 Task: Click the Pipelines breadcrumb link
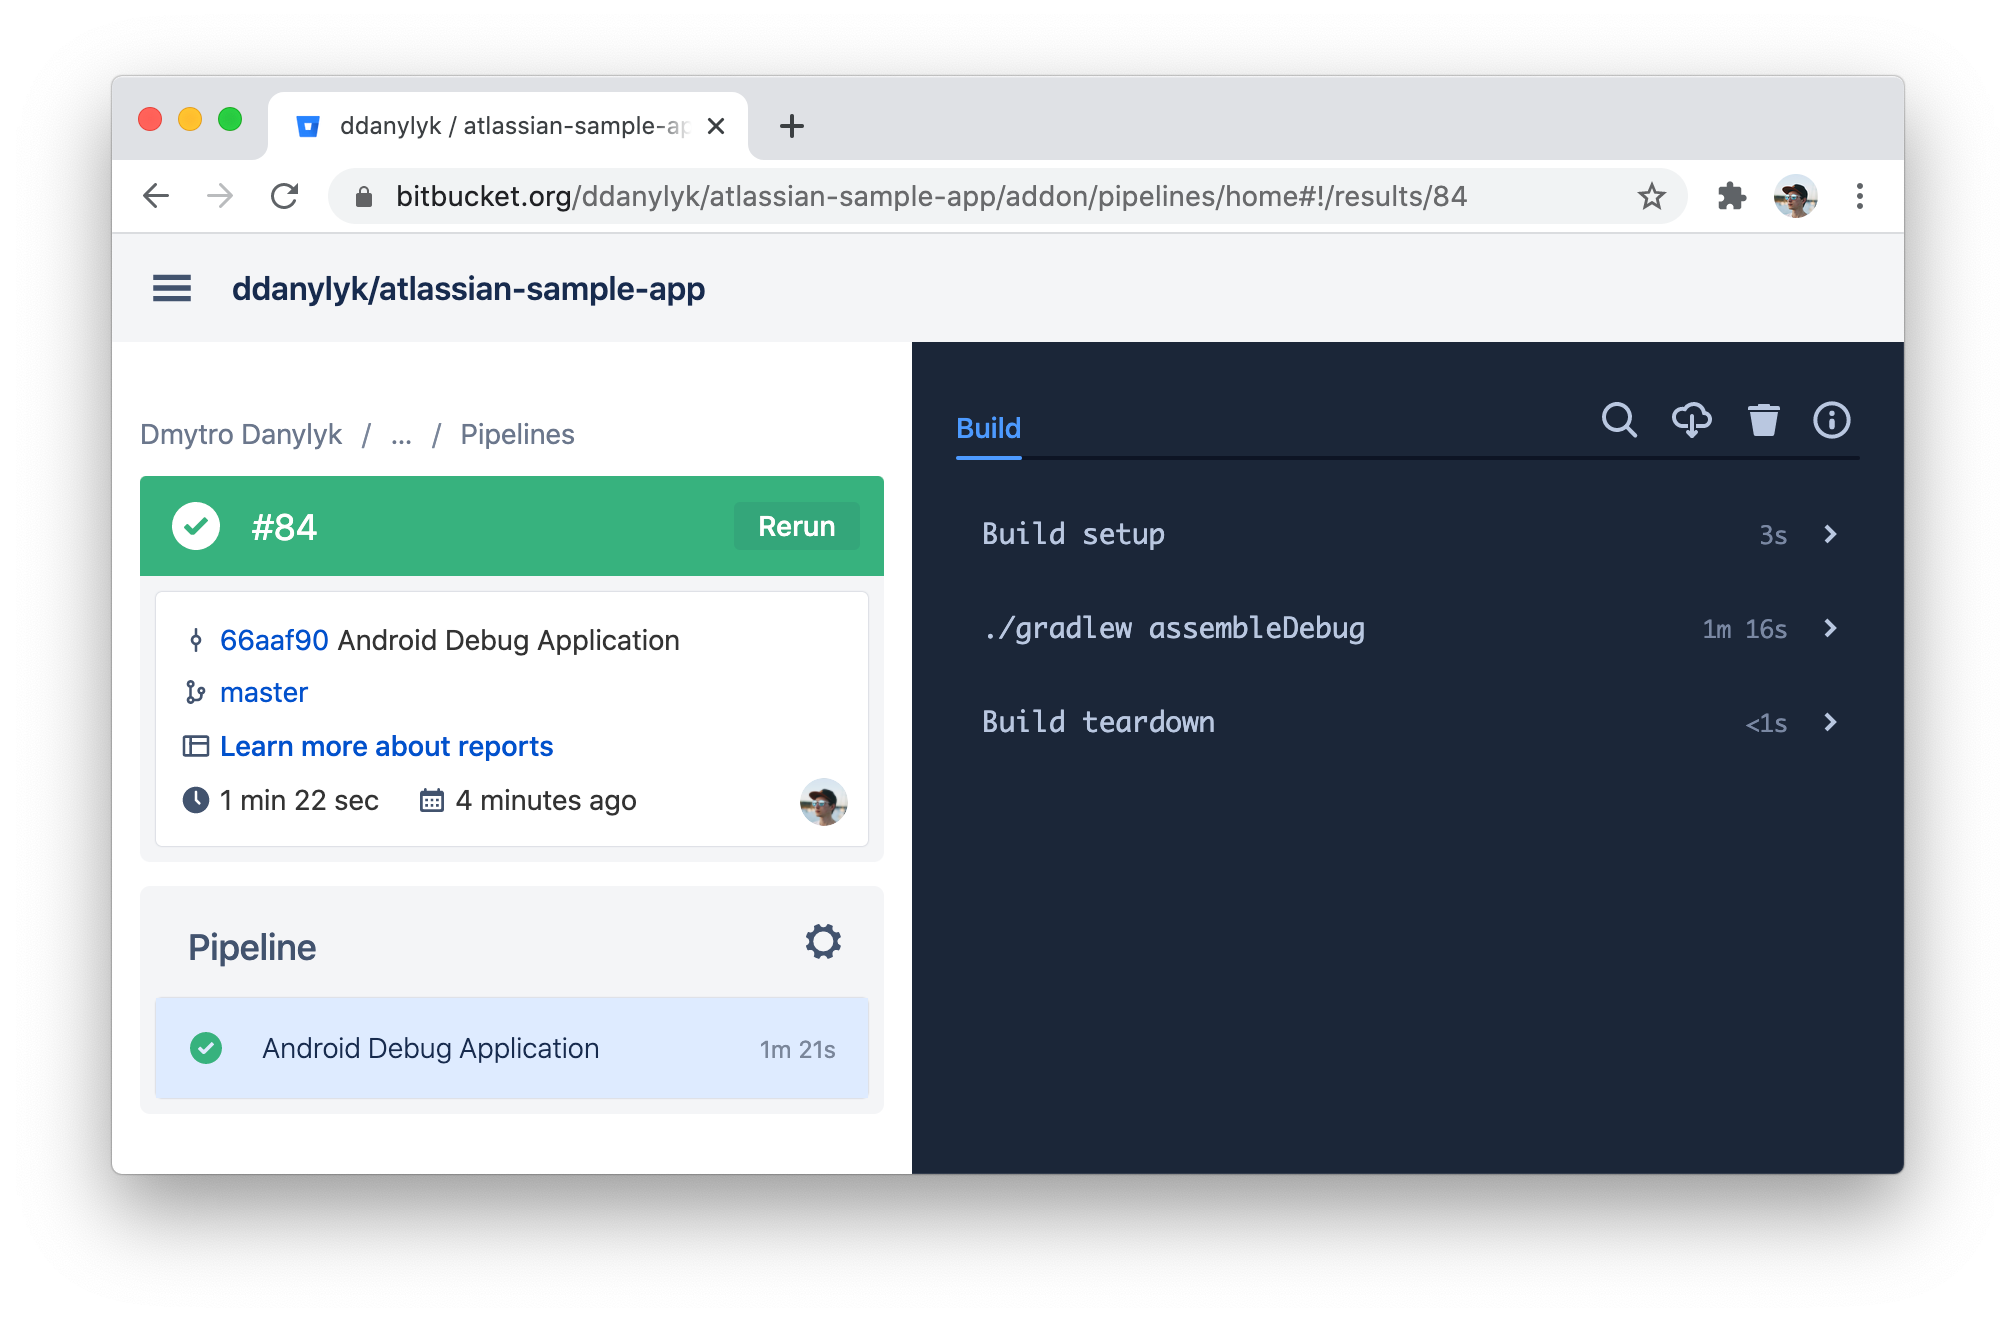(517, 434)
